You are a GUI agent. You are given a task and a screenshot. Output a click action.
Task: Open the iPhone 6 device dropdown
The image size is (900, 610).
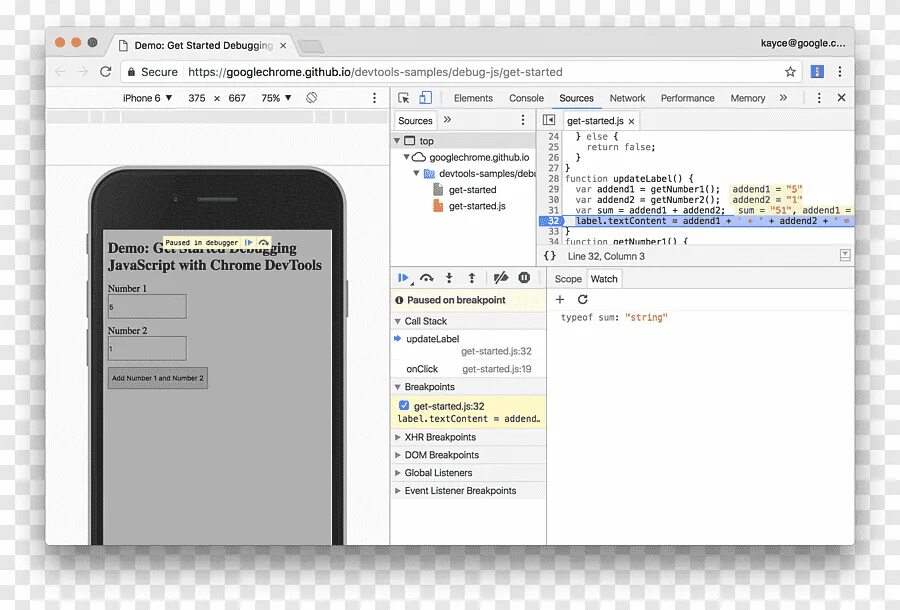(x=148, y=98)
